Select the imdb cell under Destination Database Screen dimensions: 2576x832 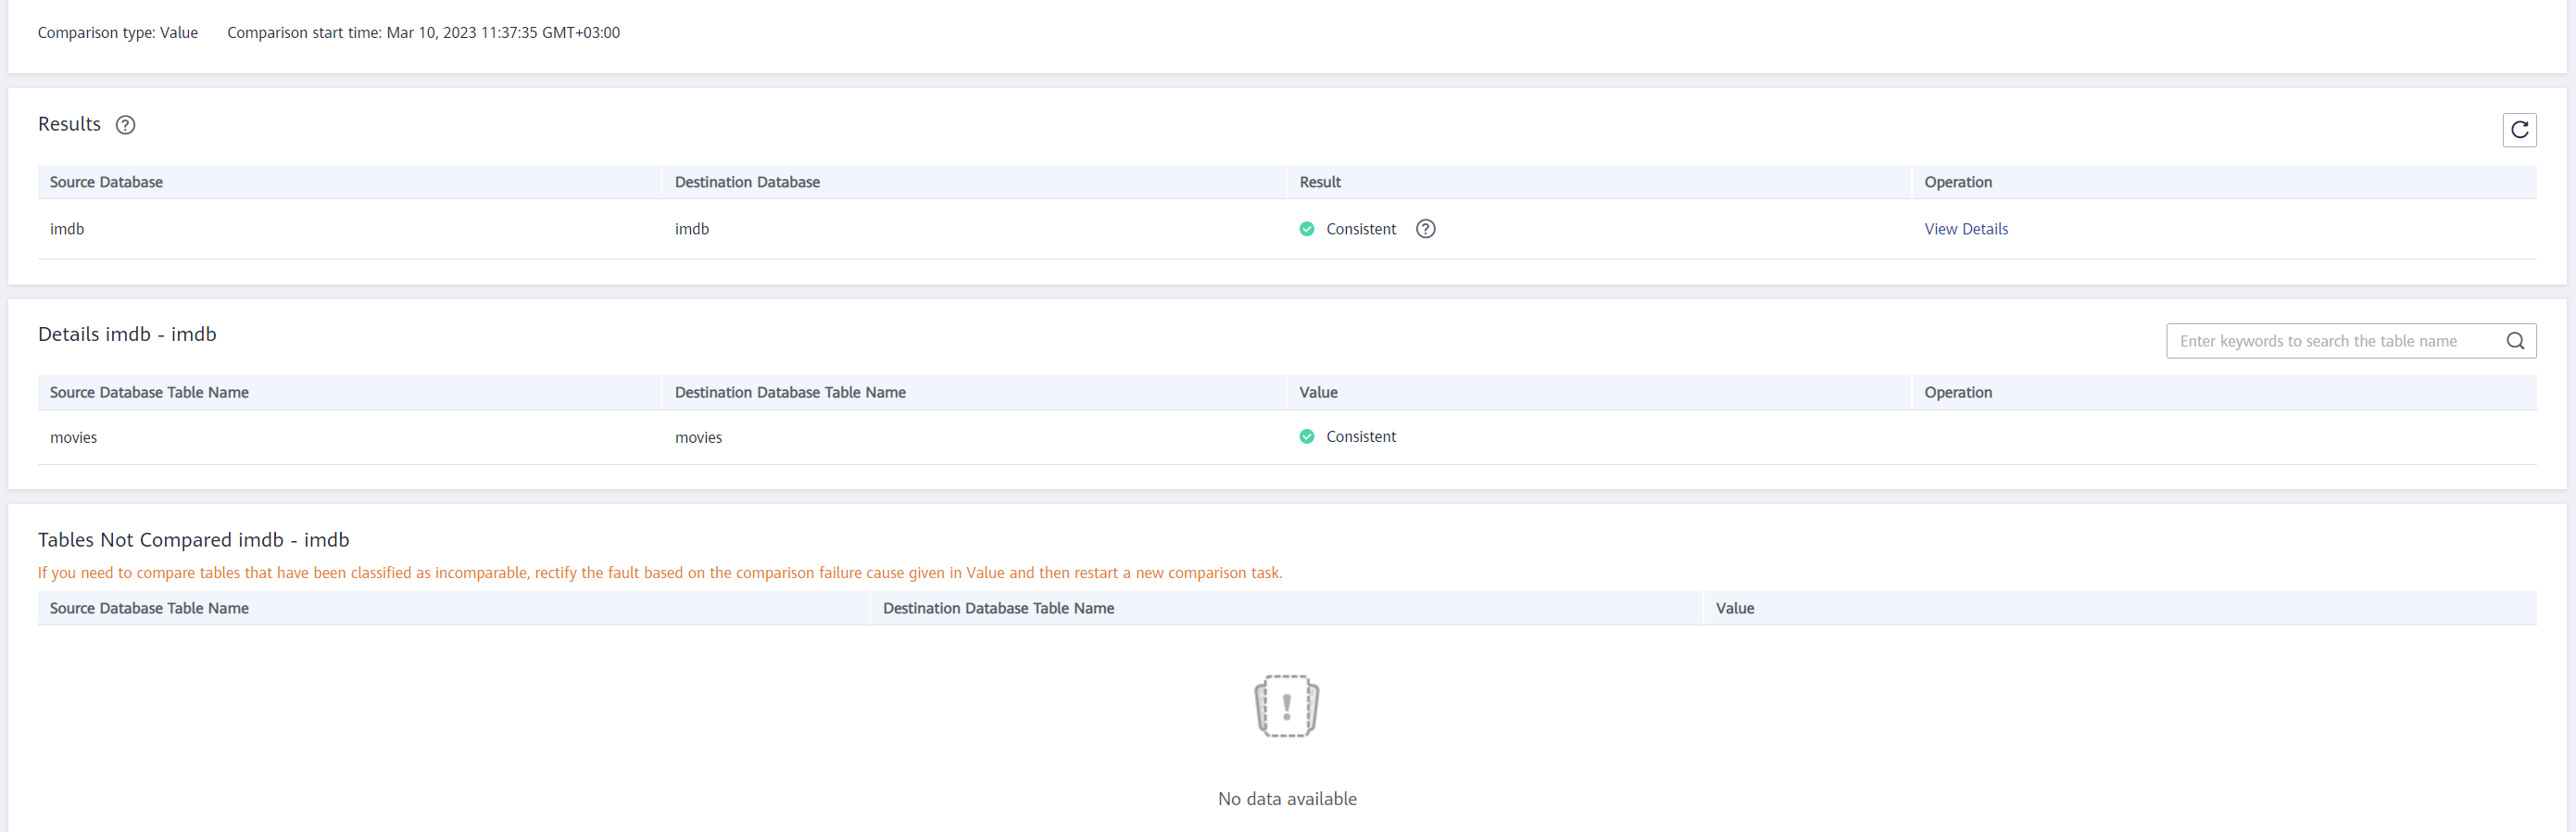point(691,229)
